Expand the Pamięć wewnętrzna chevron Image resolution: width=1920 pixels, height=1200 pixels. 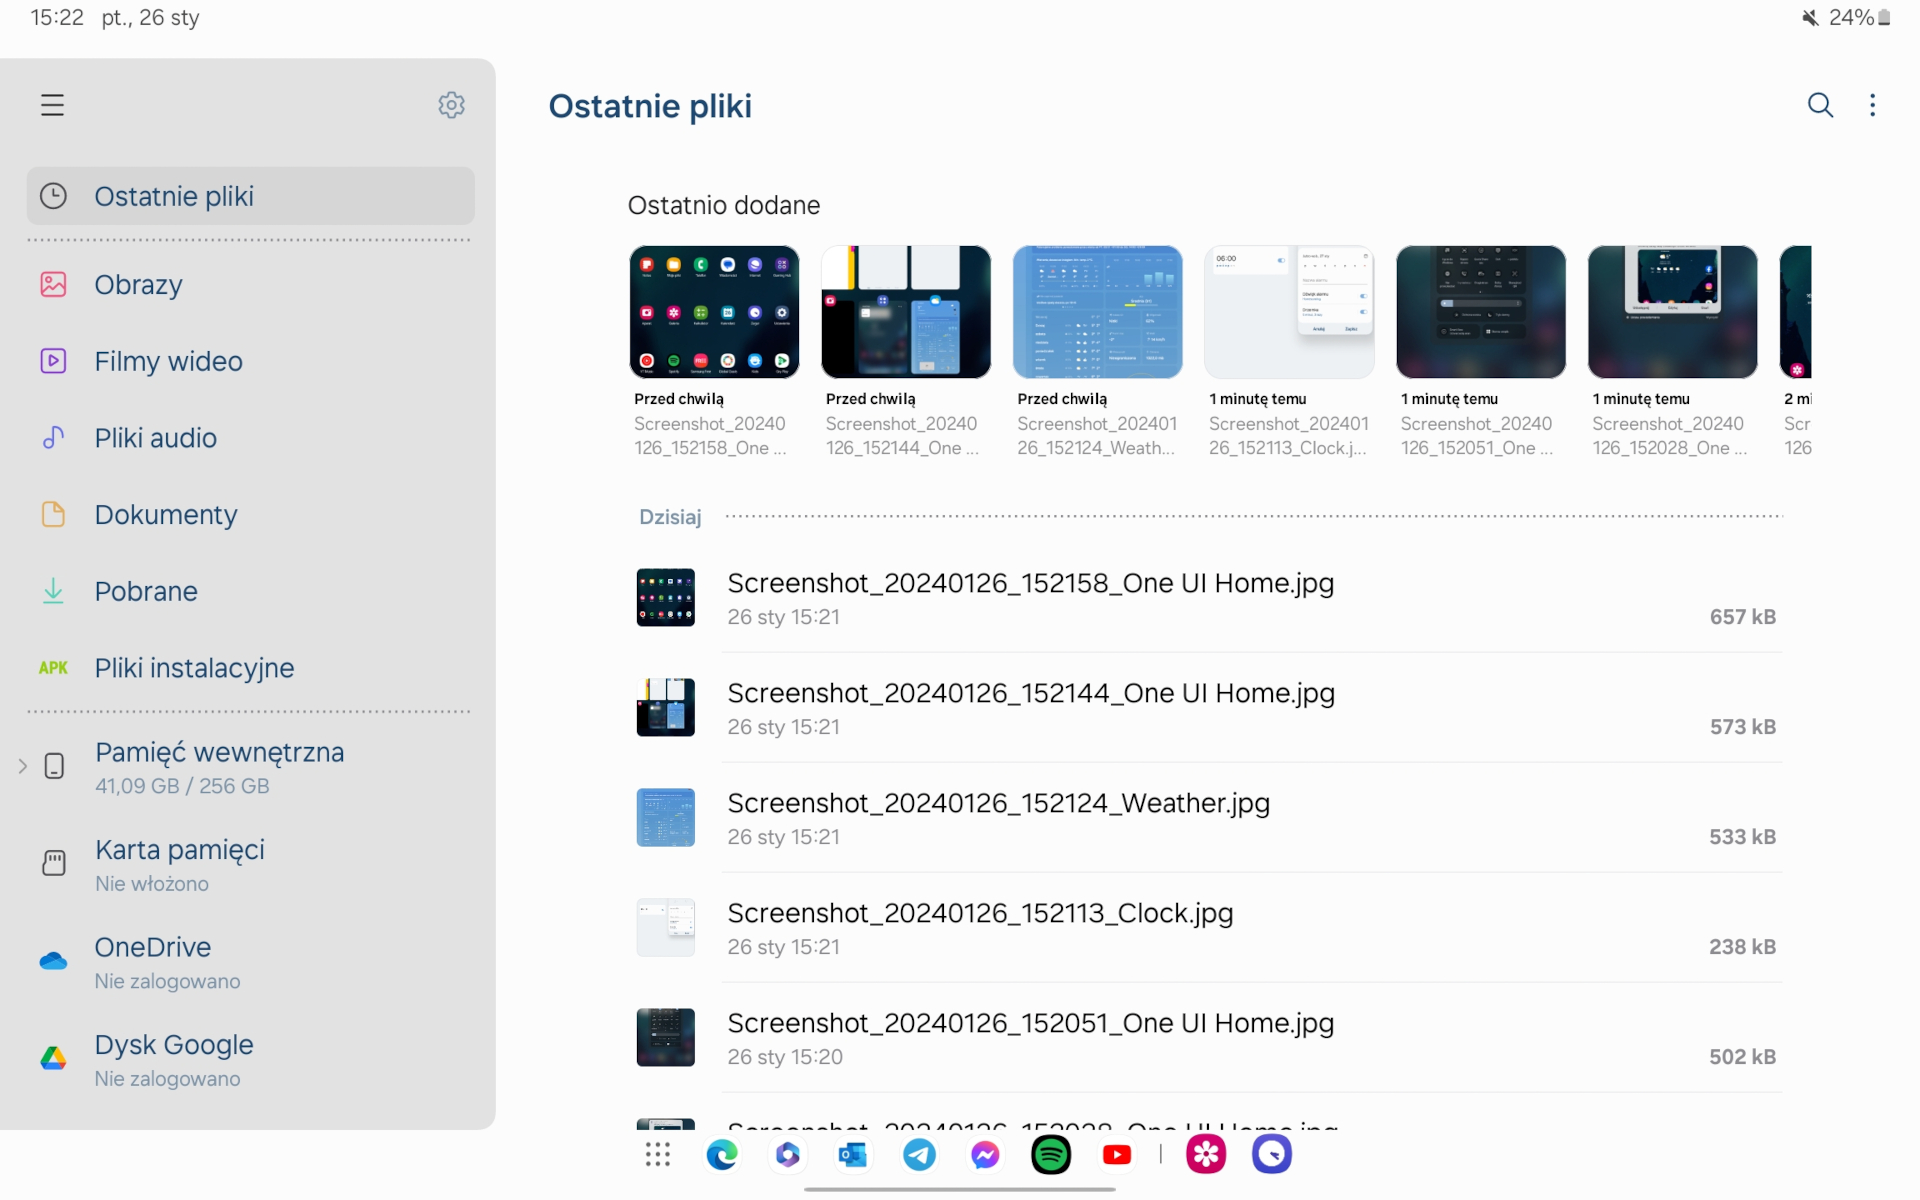[x=22, y=767]
